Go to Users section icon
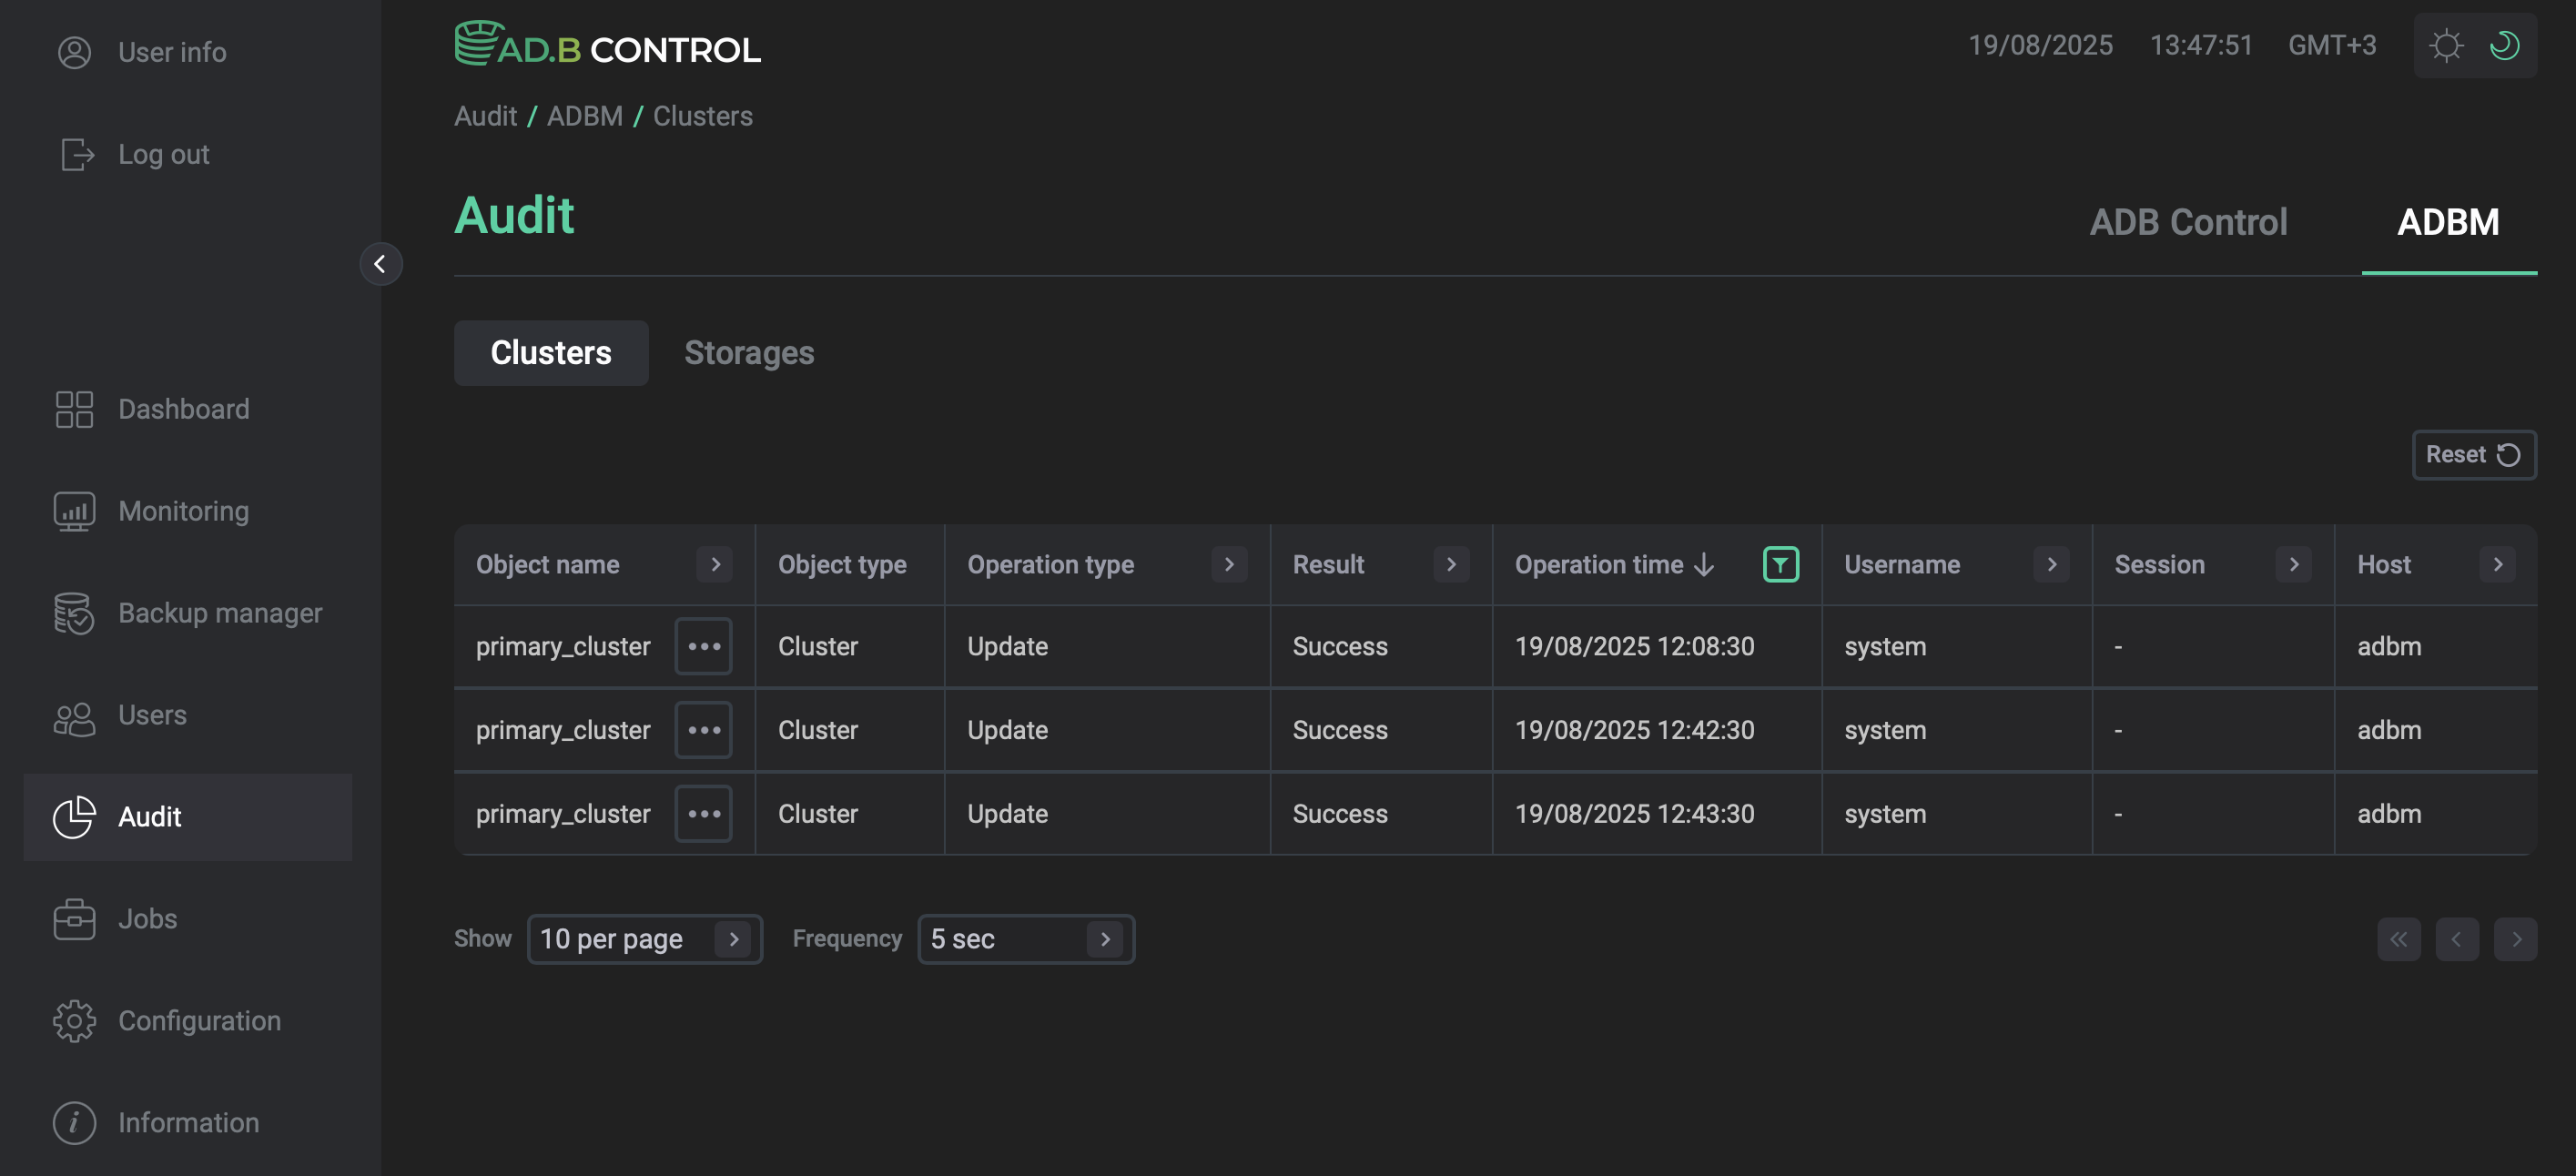Viewport: 2576px width, 1176px height. click(x=74, y=716)
